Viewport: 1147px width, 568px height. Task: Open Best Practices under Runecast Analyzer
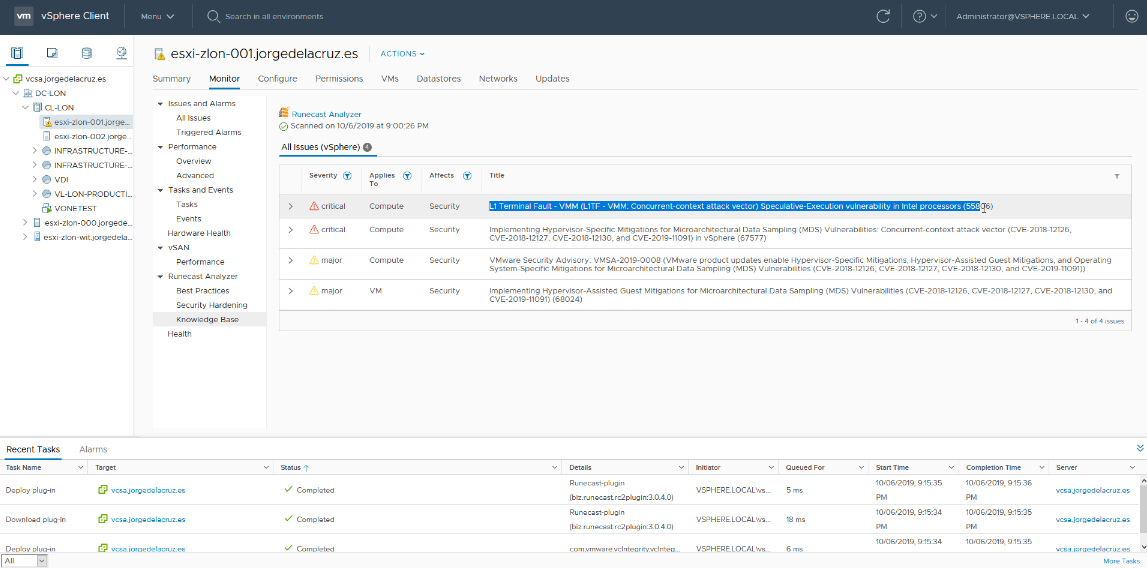203,291
